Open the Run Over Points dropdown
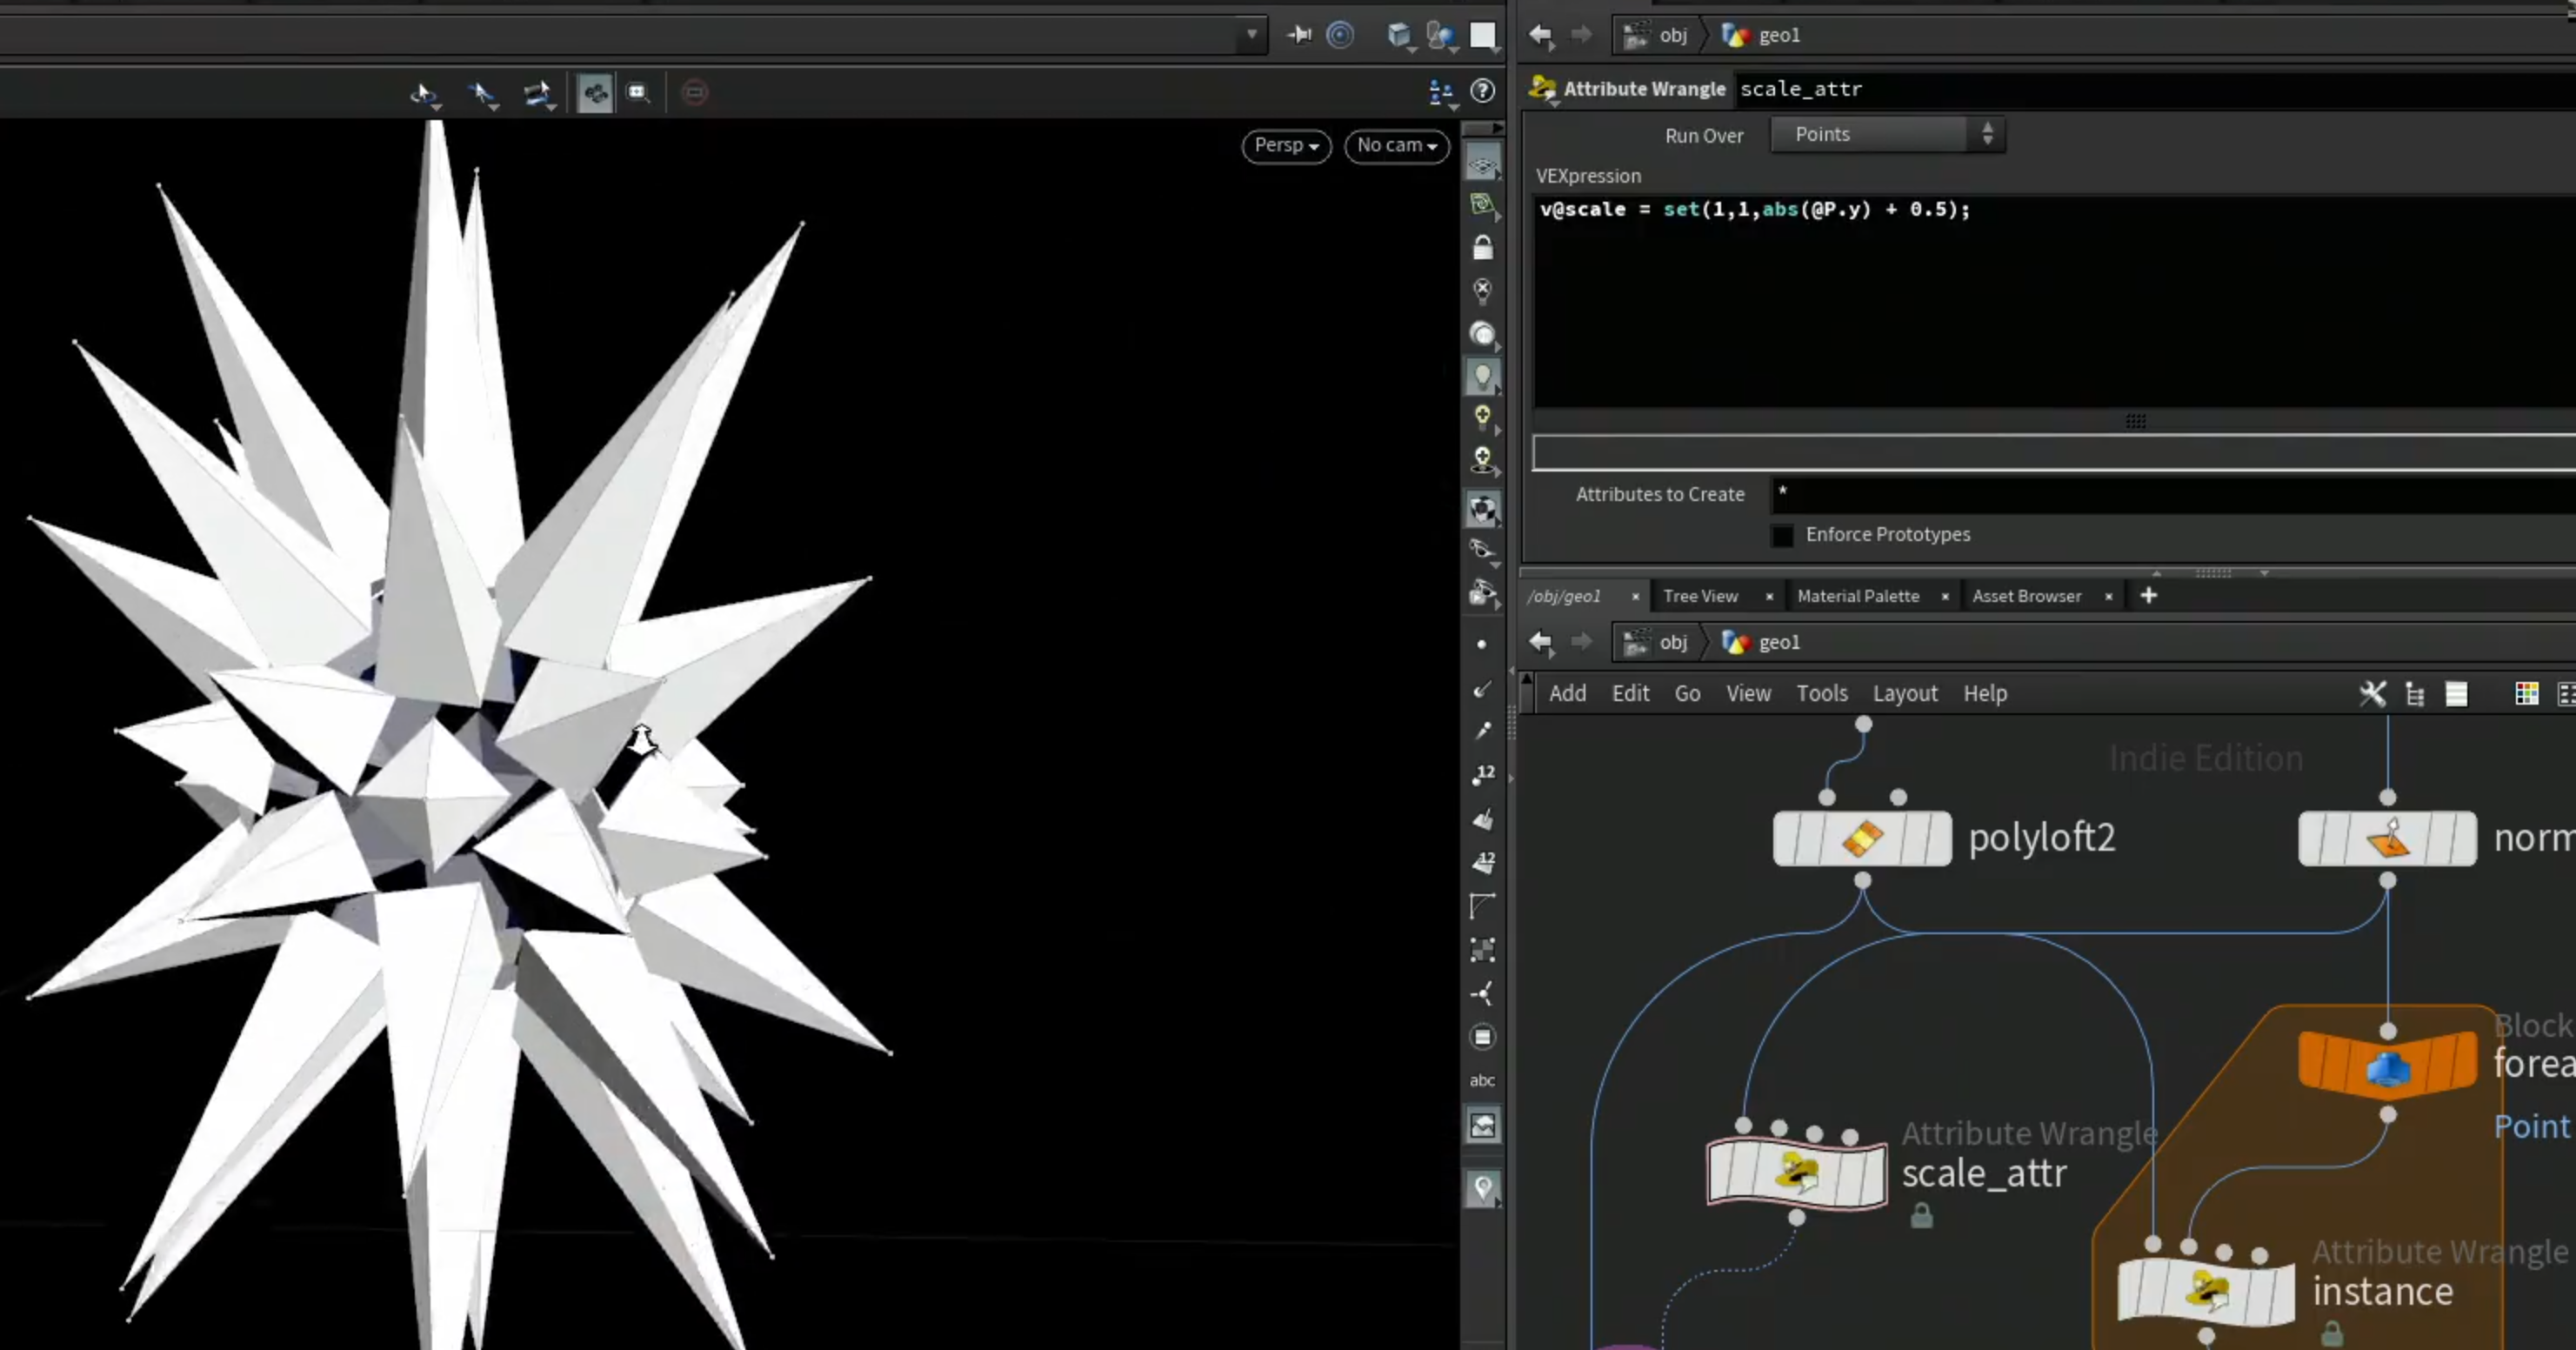Screen dimensions: 2576x1350 tap(1888, 134)
